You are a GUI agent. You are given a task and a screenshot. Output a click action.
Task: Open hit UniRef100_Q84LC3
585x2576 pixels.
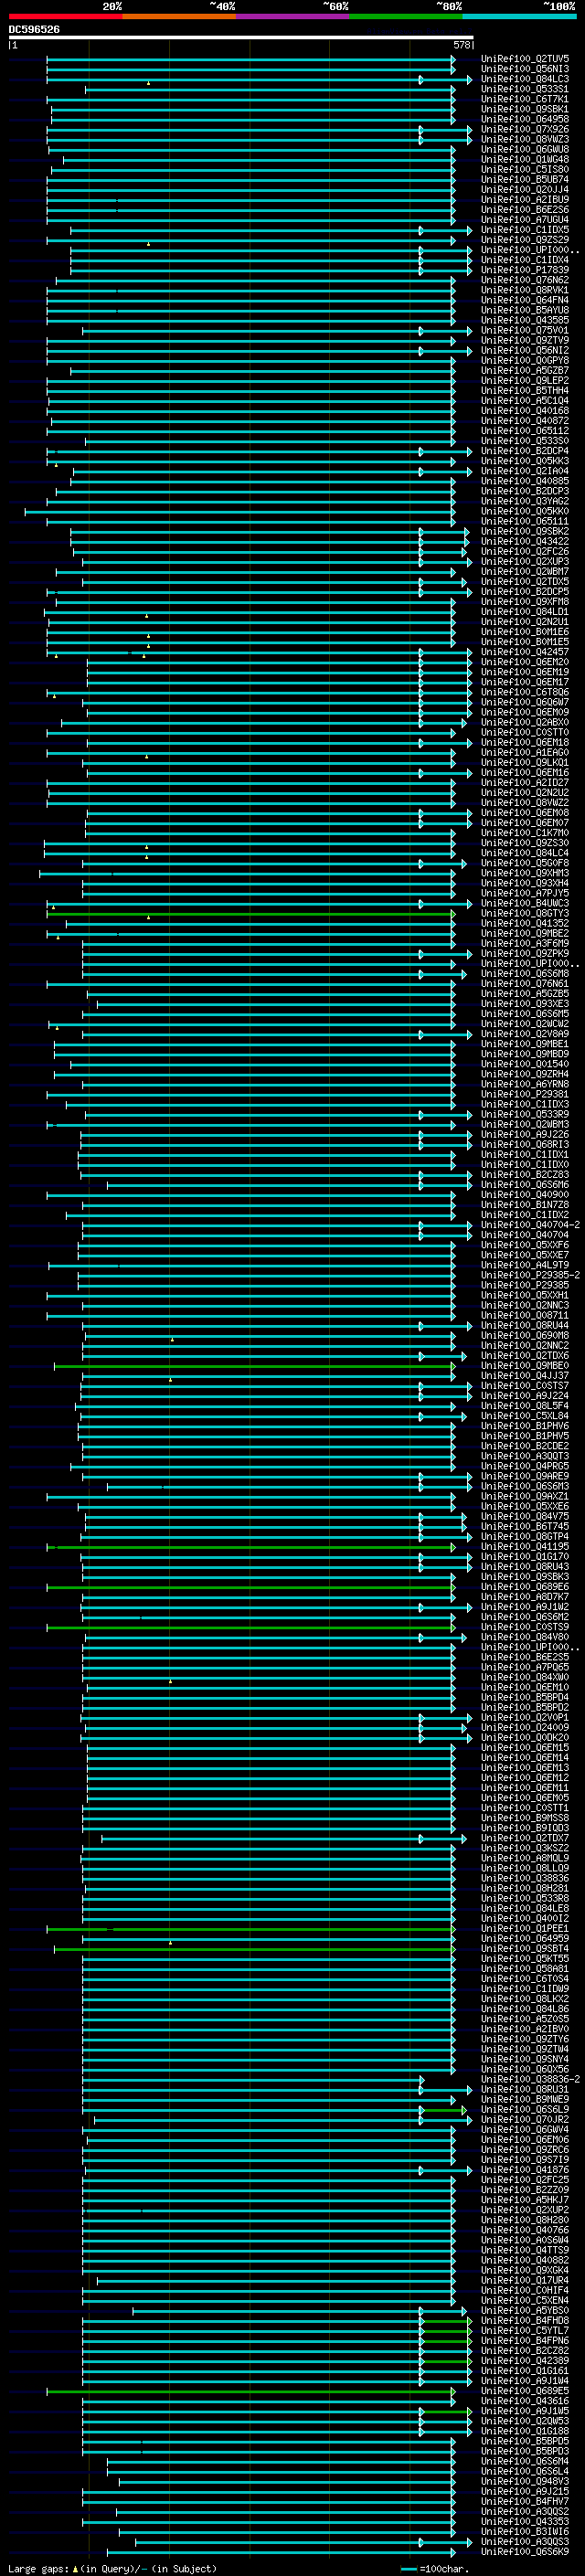[x=525, y=79]
